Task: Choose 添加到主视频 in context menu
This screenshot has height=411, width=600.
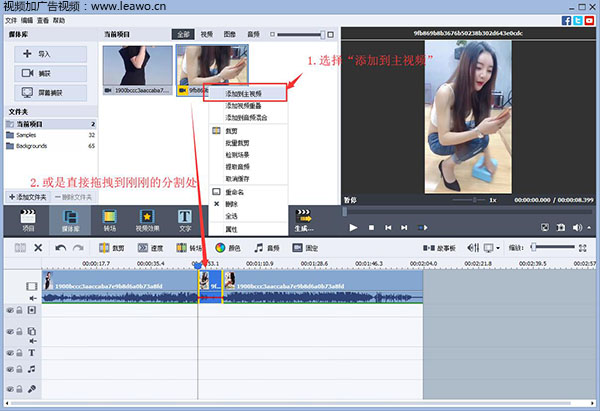Action: 245,93
